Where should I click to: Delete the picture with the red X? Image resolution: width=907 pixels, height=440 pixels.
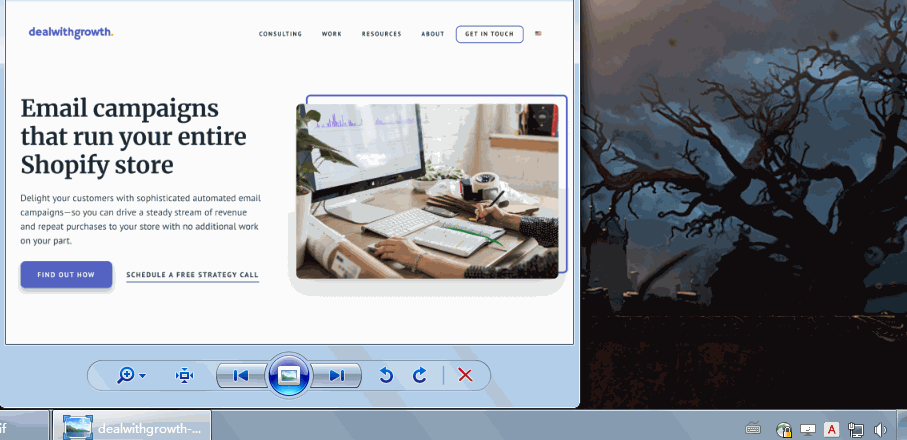[x=465, y=375]
